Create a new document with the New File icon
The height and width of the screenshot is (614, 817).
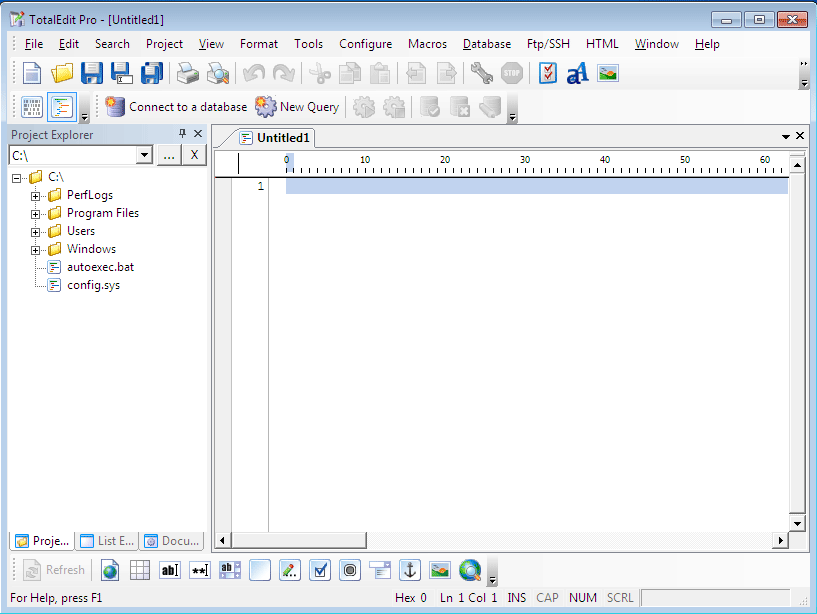[32, 73]
